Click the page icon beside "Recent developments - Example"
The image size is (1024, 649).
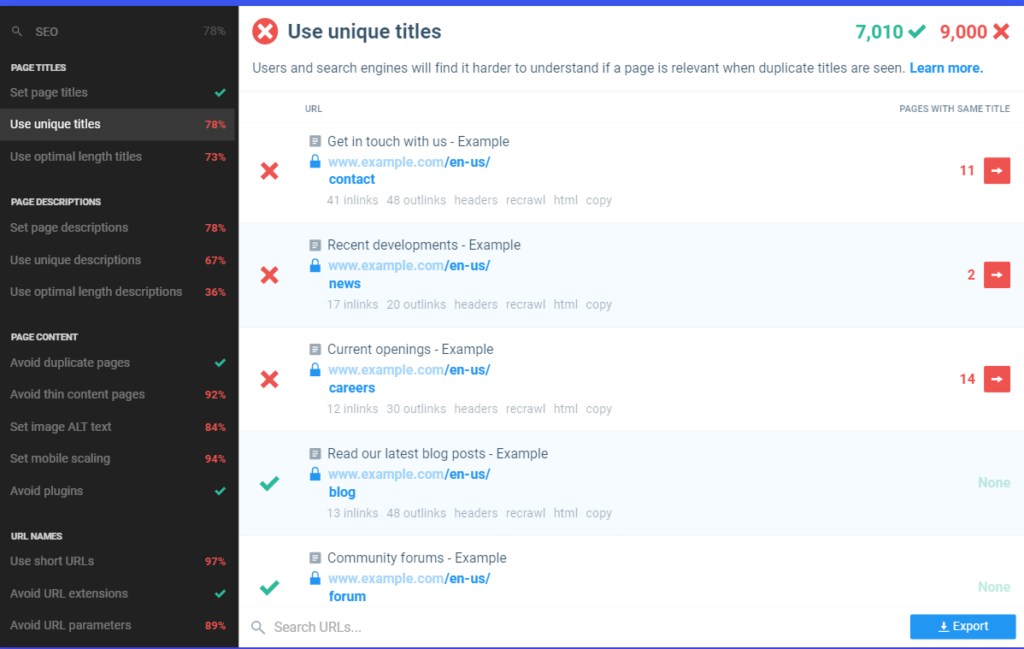314,245
